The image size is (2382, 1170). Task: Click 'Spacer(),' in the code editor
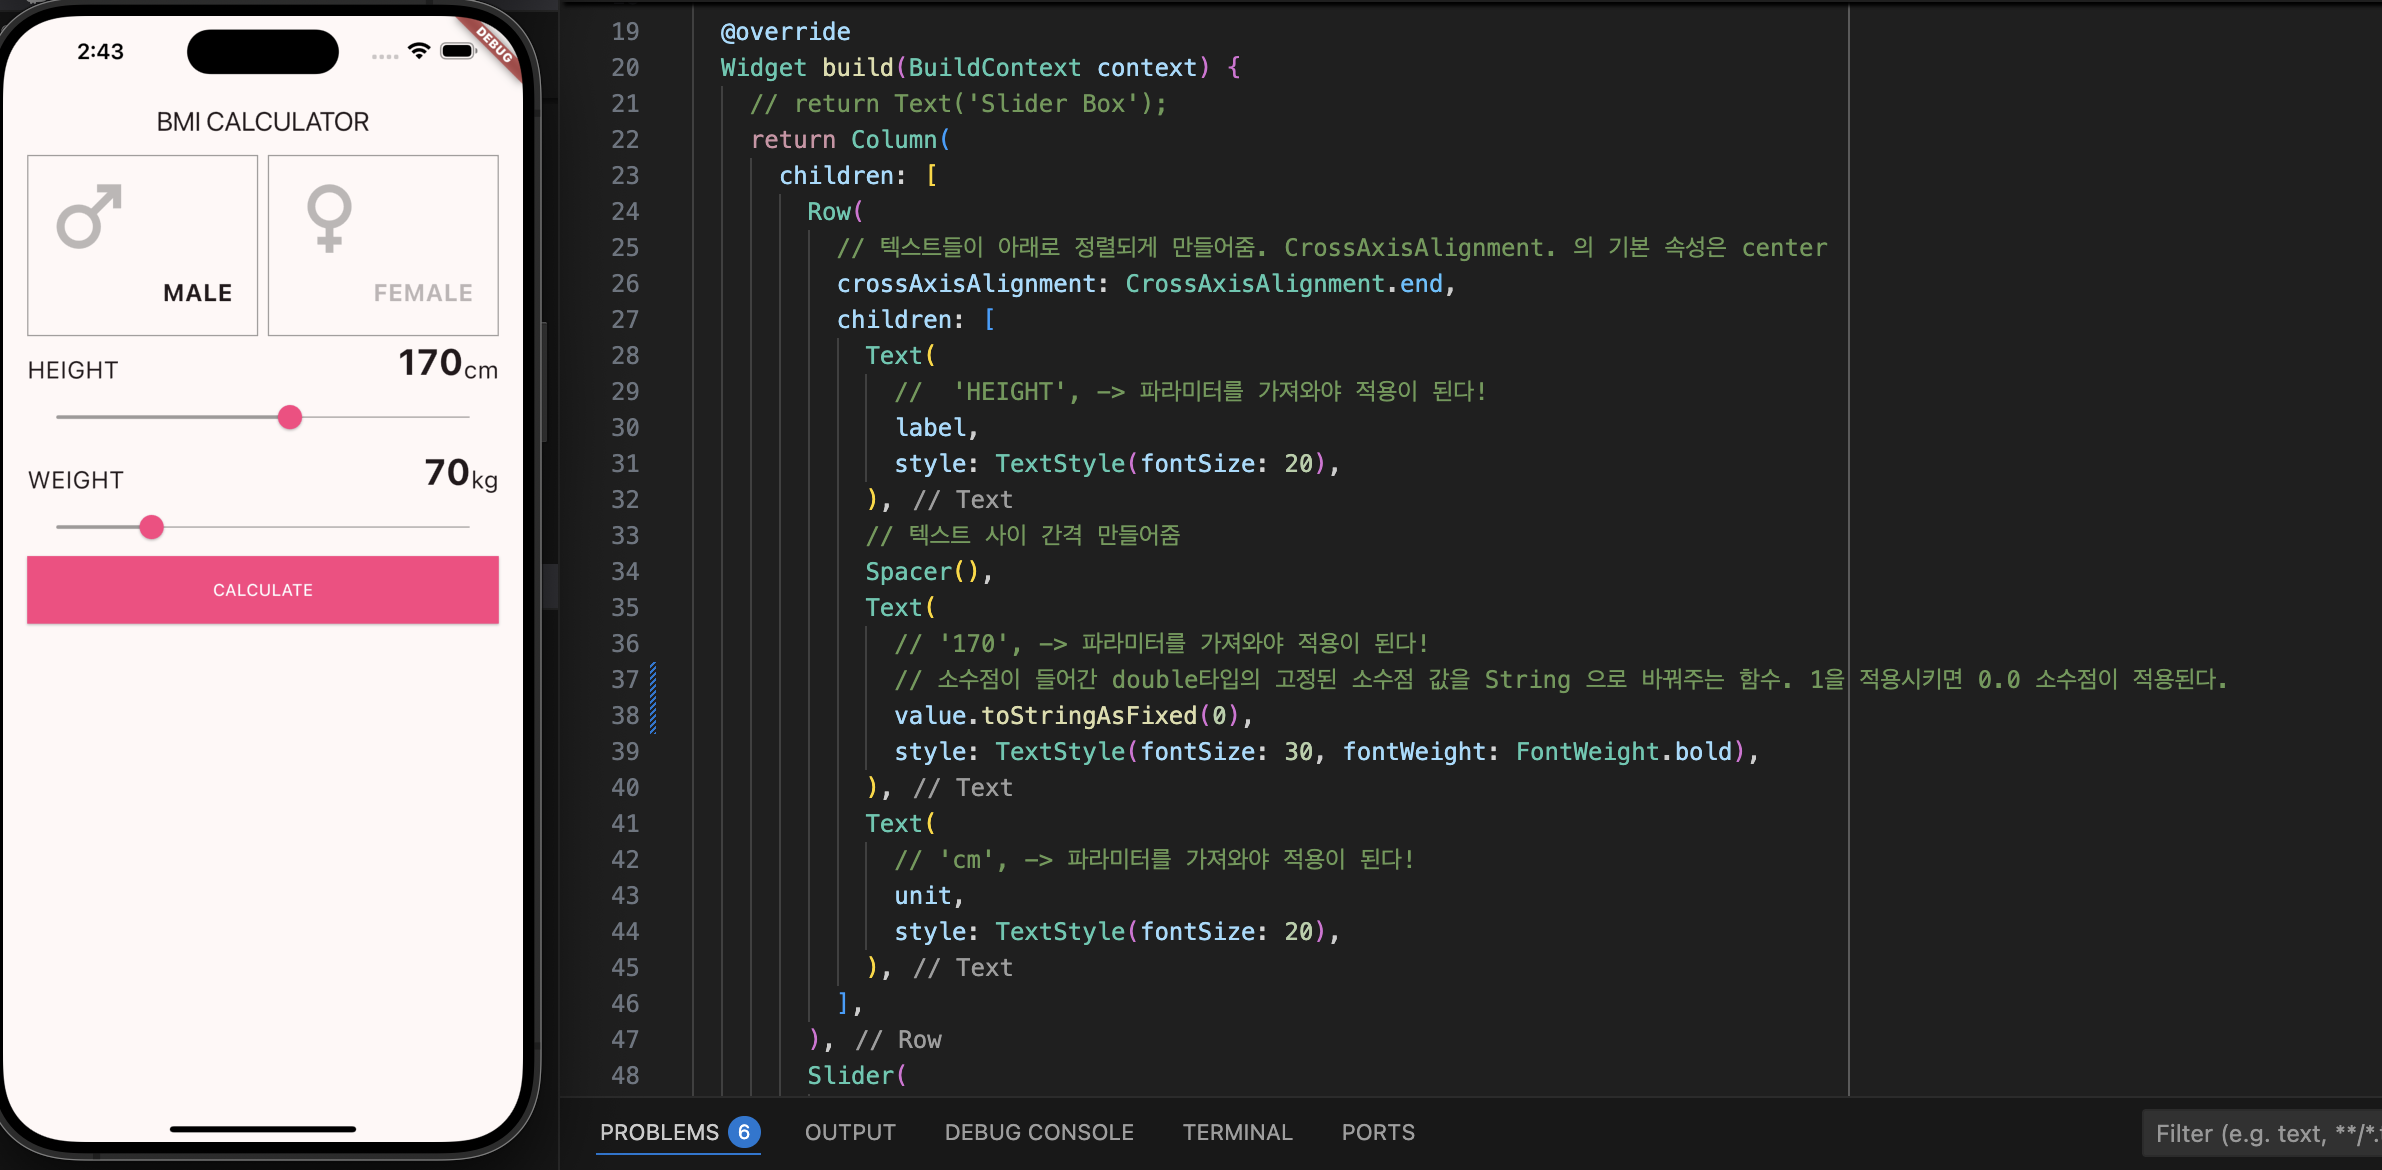coord(929,572)
